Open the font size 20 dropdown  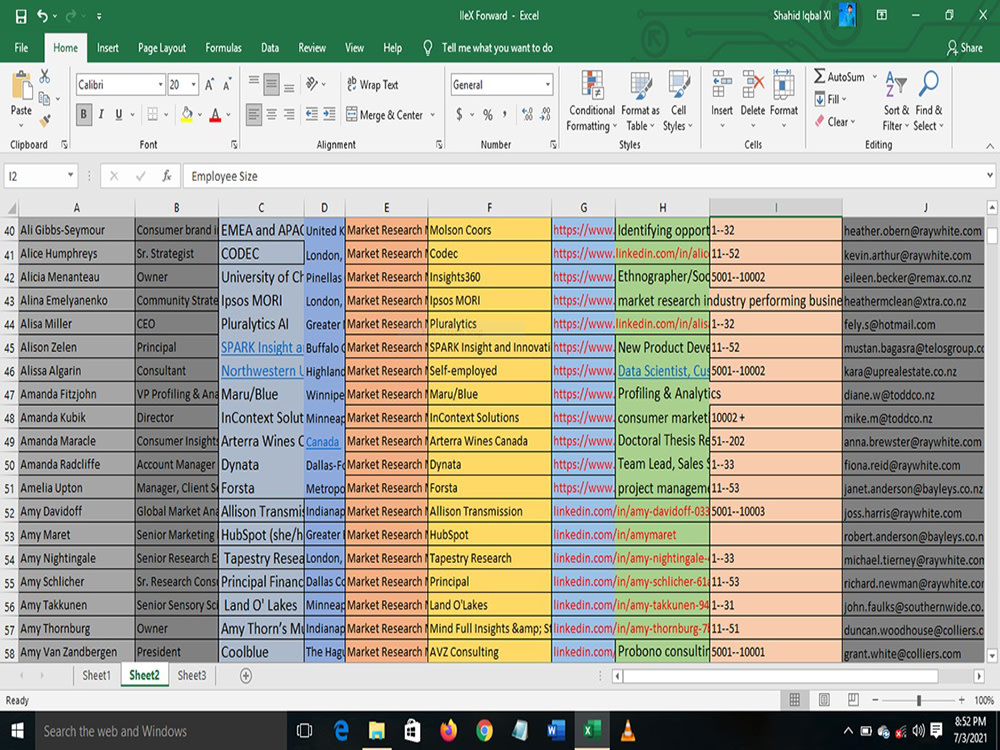click(194, 85)
